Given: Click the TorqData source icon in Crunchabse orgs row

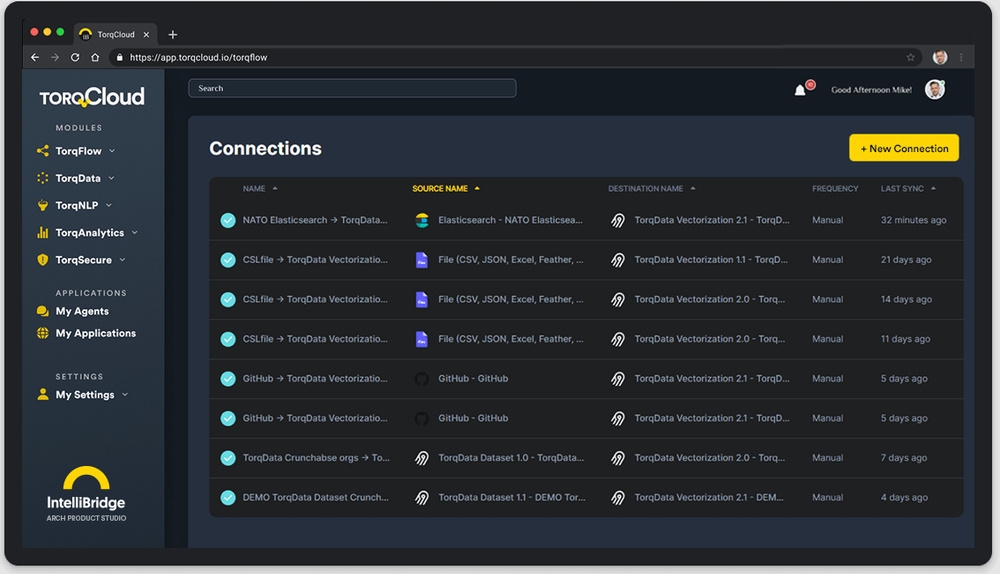Looking at the screenshot, I should tap(422, 458).
